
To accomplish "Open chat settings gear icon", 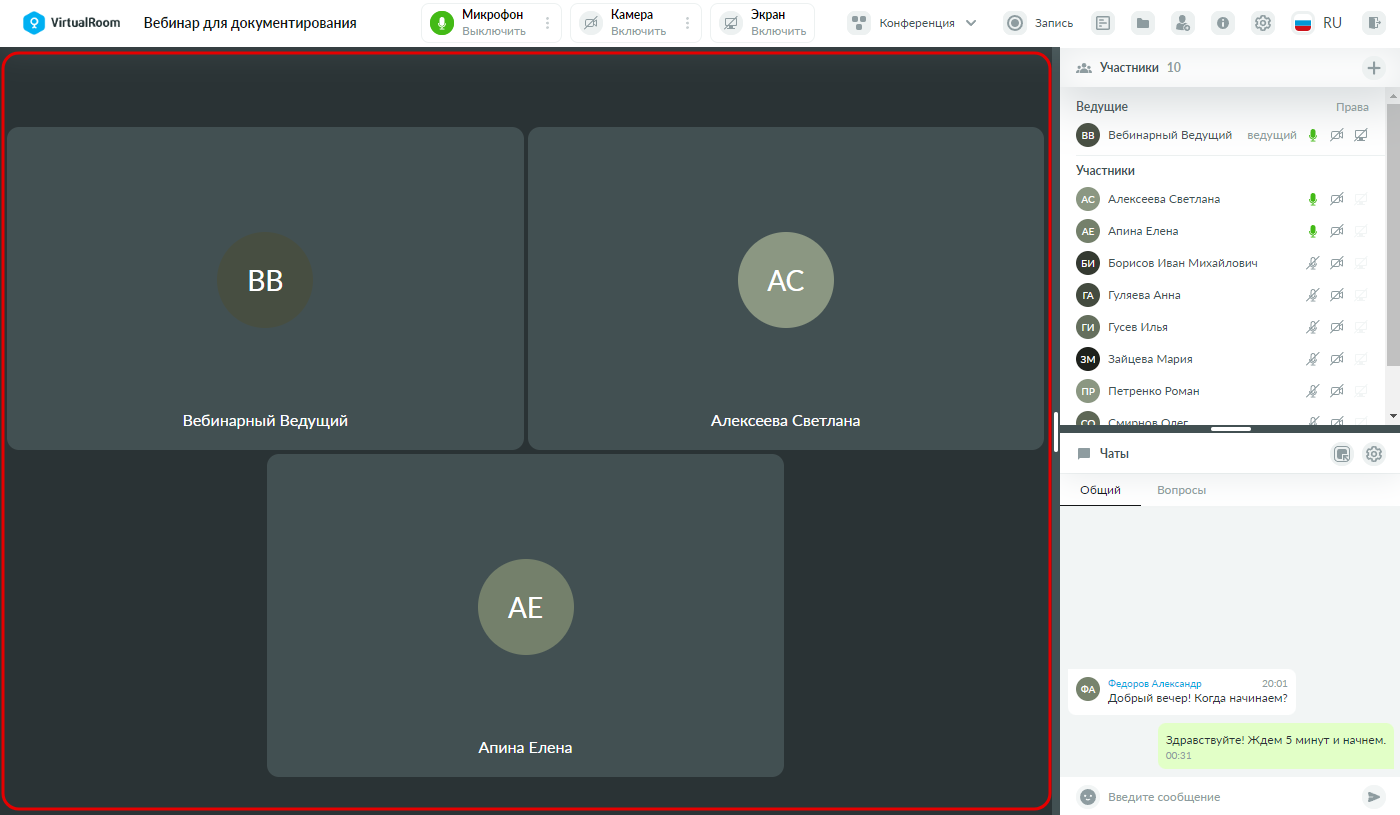I will [x=1374, y=454].
